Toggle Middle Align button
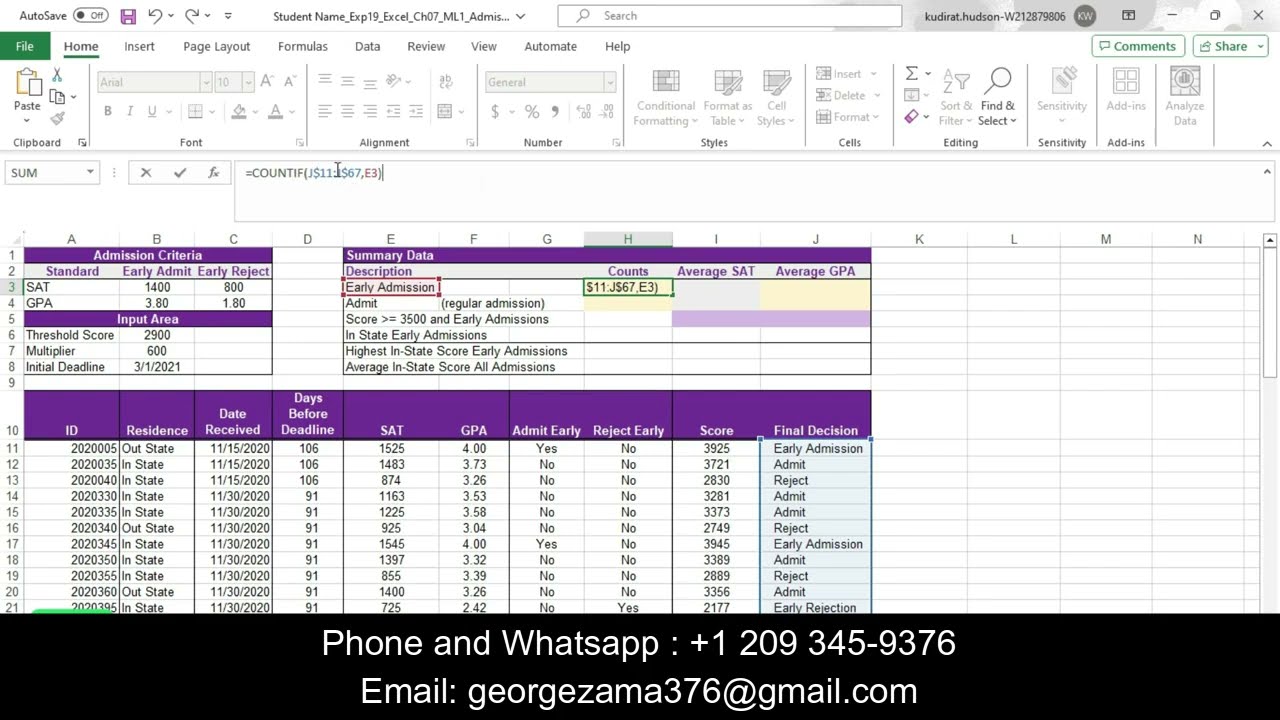Viewport: 1280px width, 720px height. point(347,82)
